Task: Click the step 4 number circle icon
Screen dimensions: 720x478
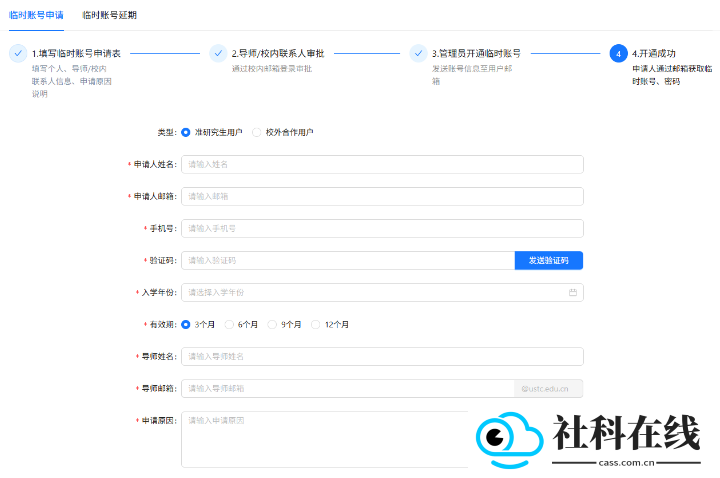Action: 619,54
